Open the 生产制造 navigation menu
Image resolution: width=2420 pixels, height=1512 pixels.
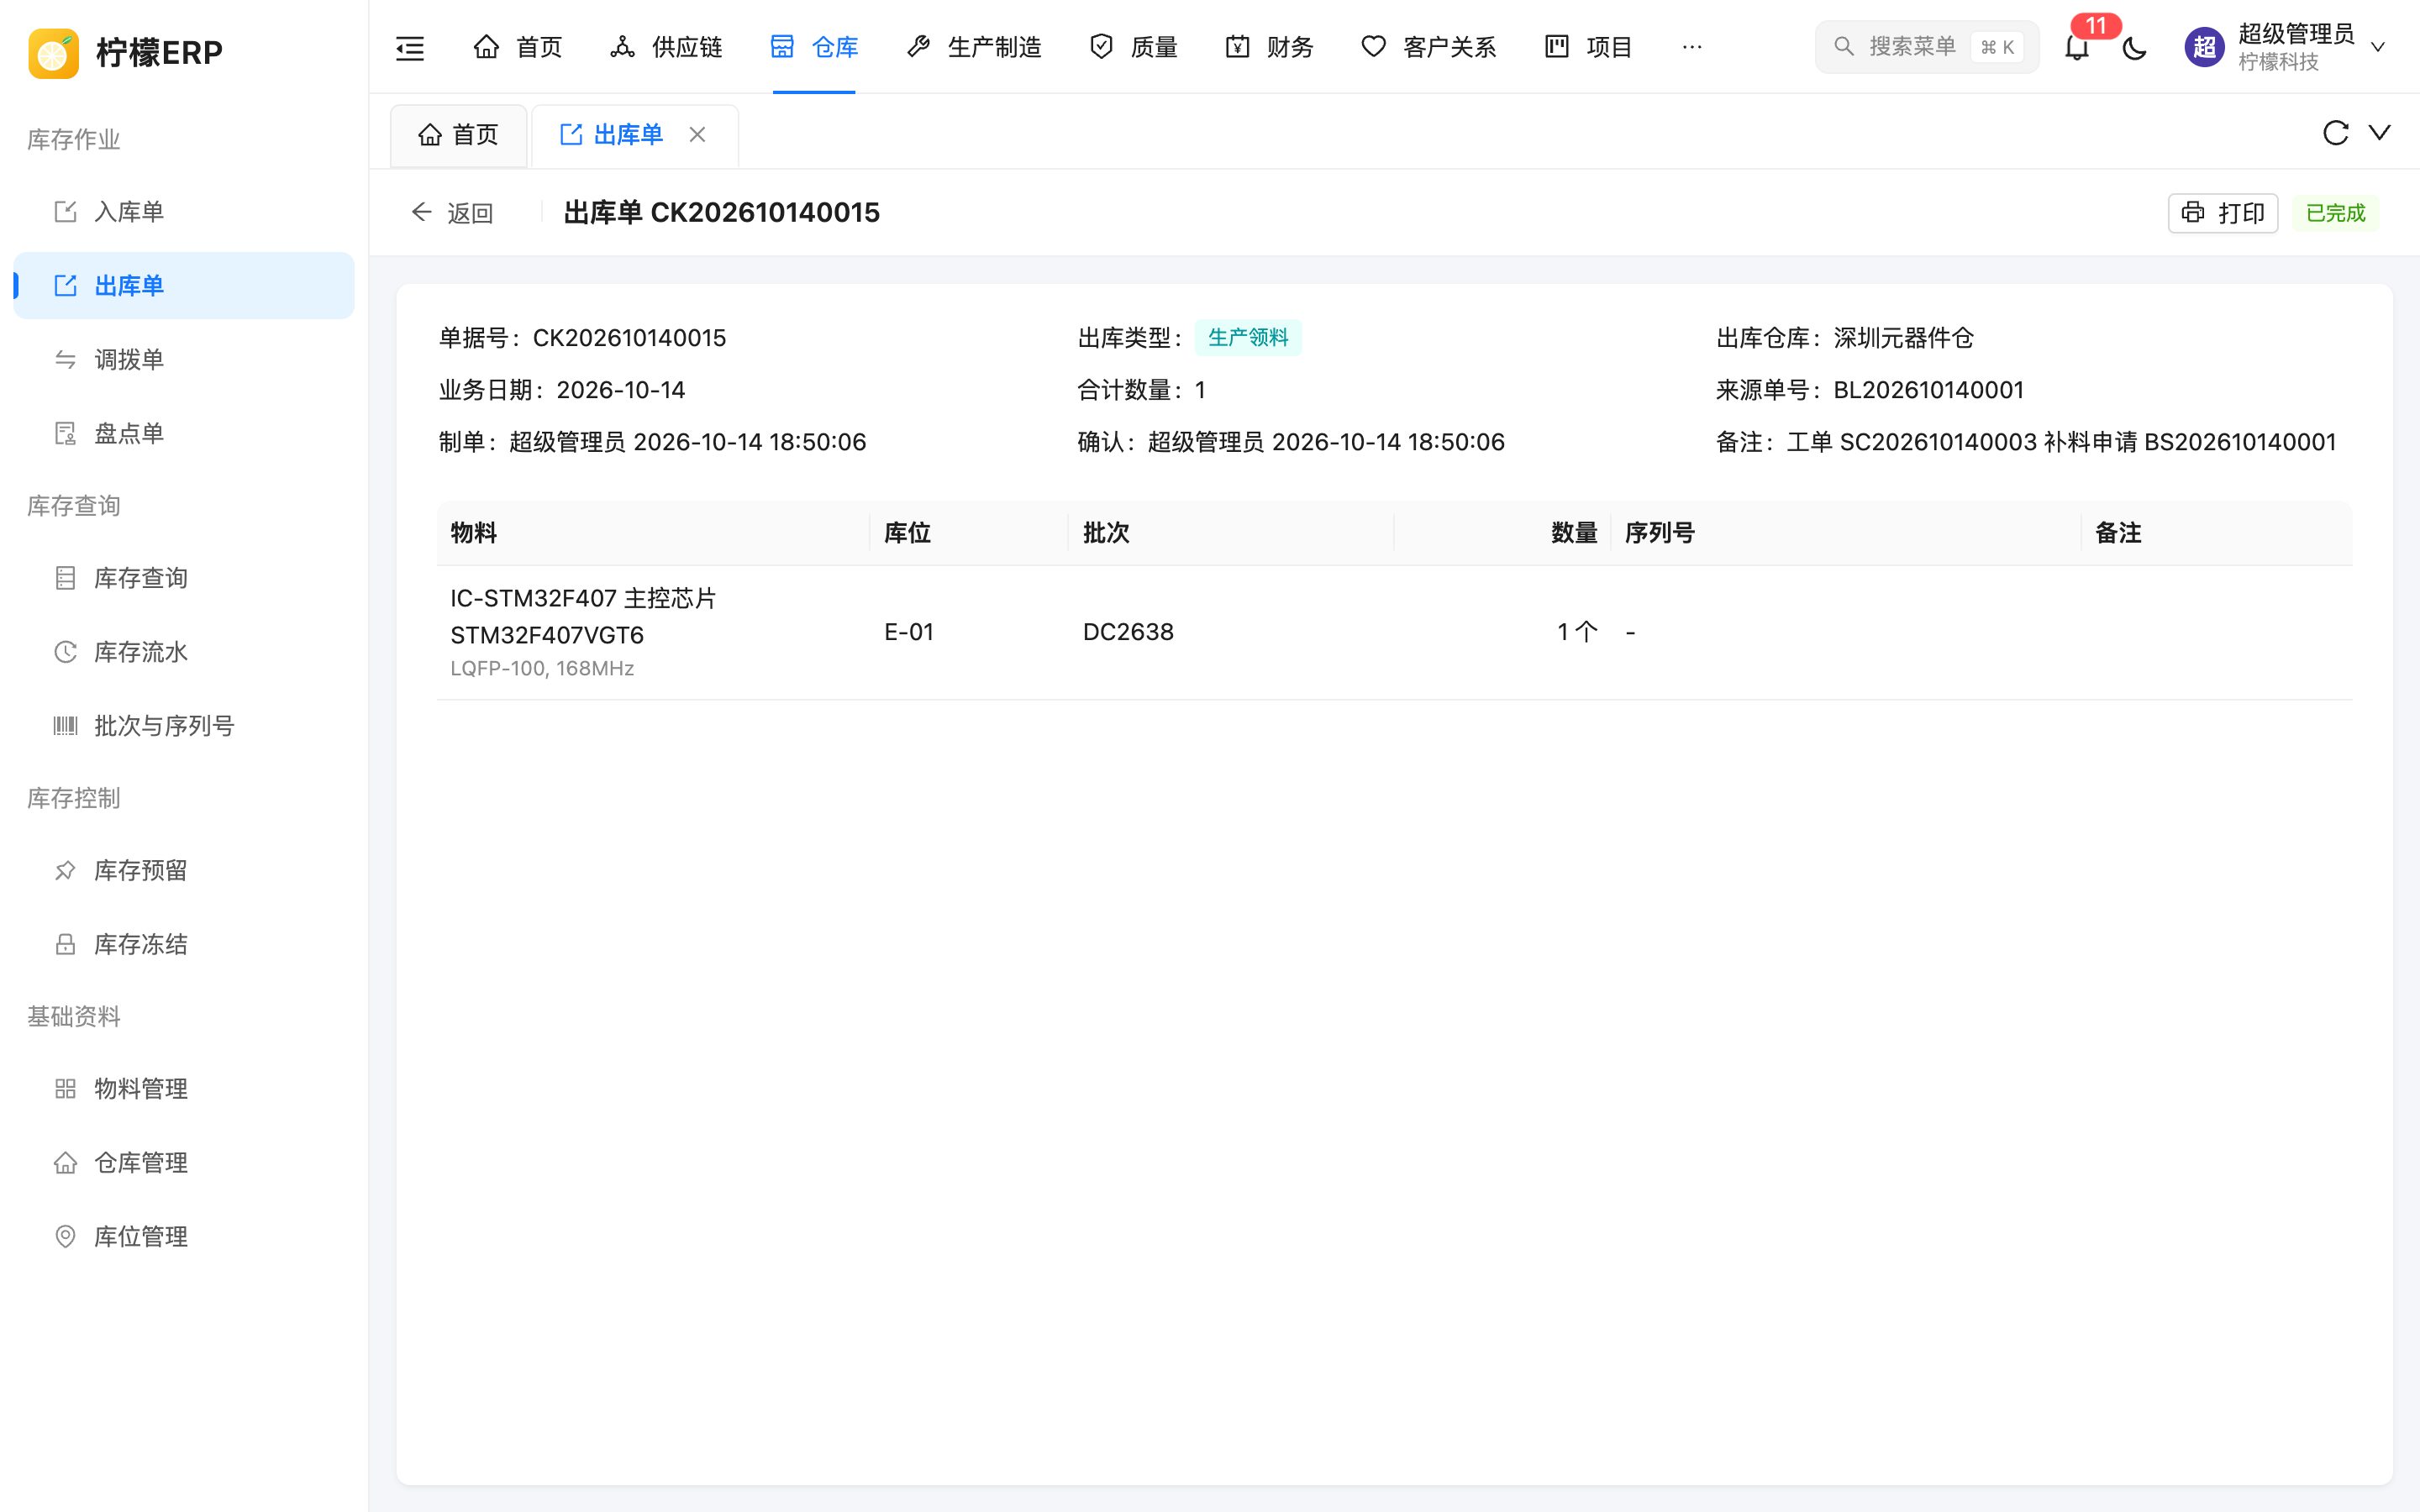pyautogui.click(x=974, y=47)
